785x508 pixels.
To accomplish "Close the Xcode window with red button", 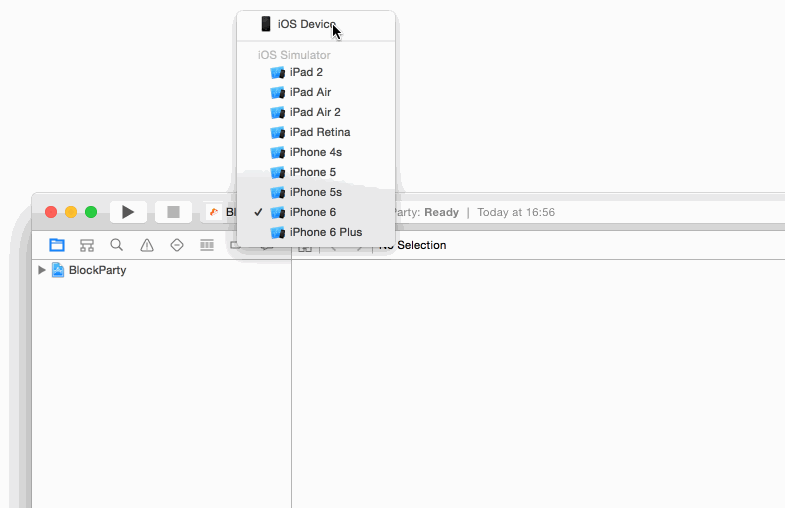I will point(51,212).
